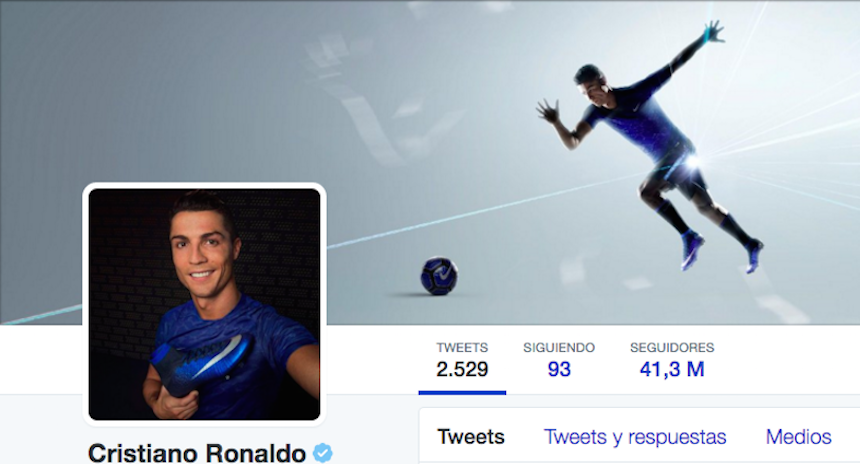The width and height of the screenshot is (860, 464).
Task: Select the TWEETS stat label
Action: [462, 348]
